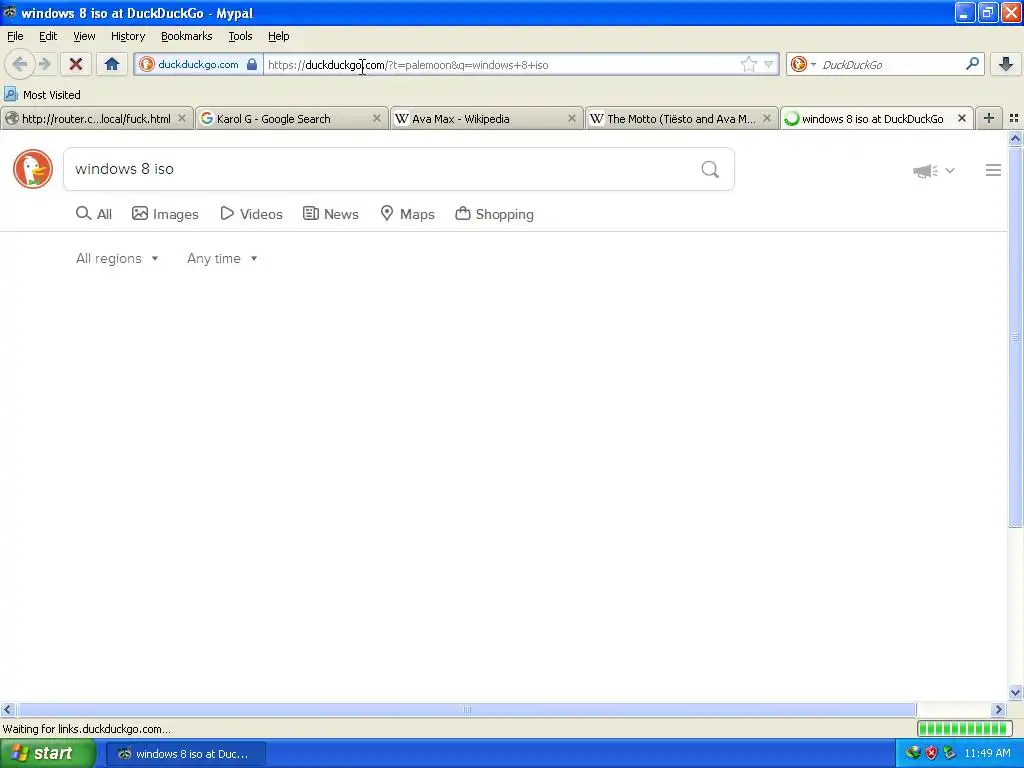Image resolution: width=1024 pixels, height=768 pixels.
Task: Click the Mypal taskbar window button
Action: 186,754
